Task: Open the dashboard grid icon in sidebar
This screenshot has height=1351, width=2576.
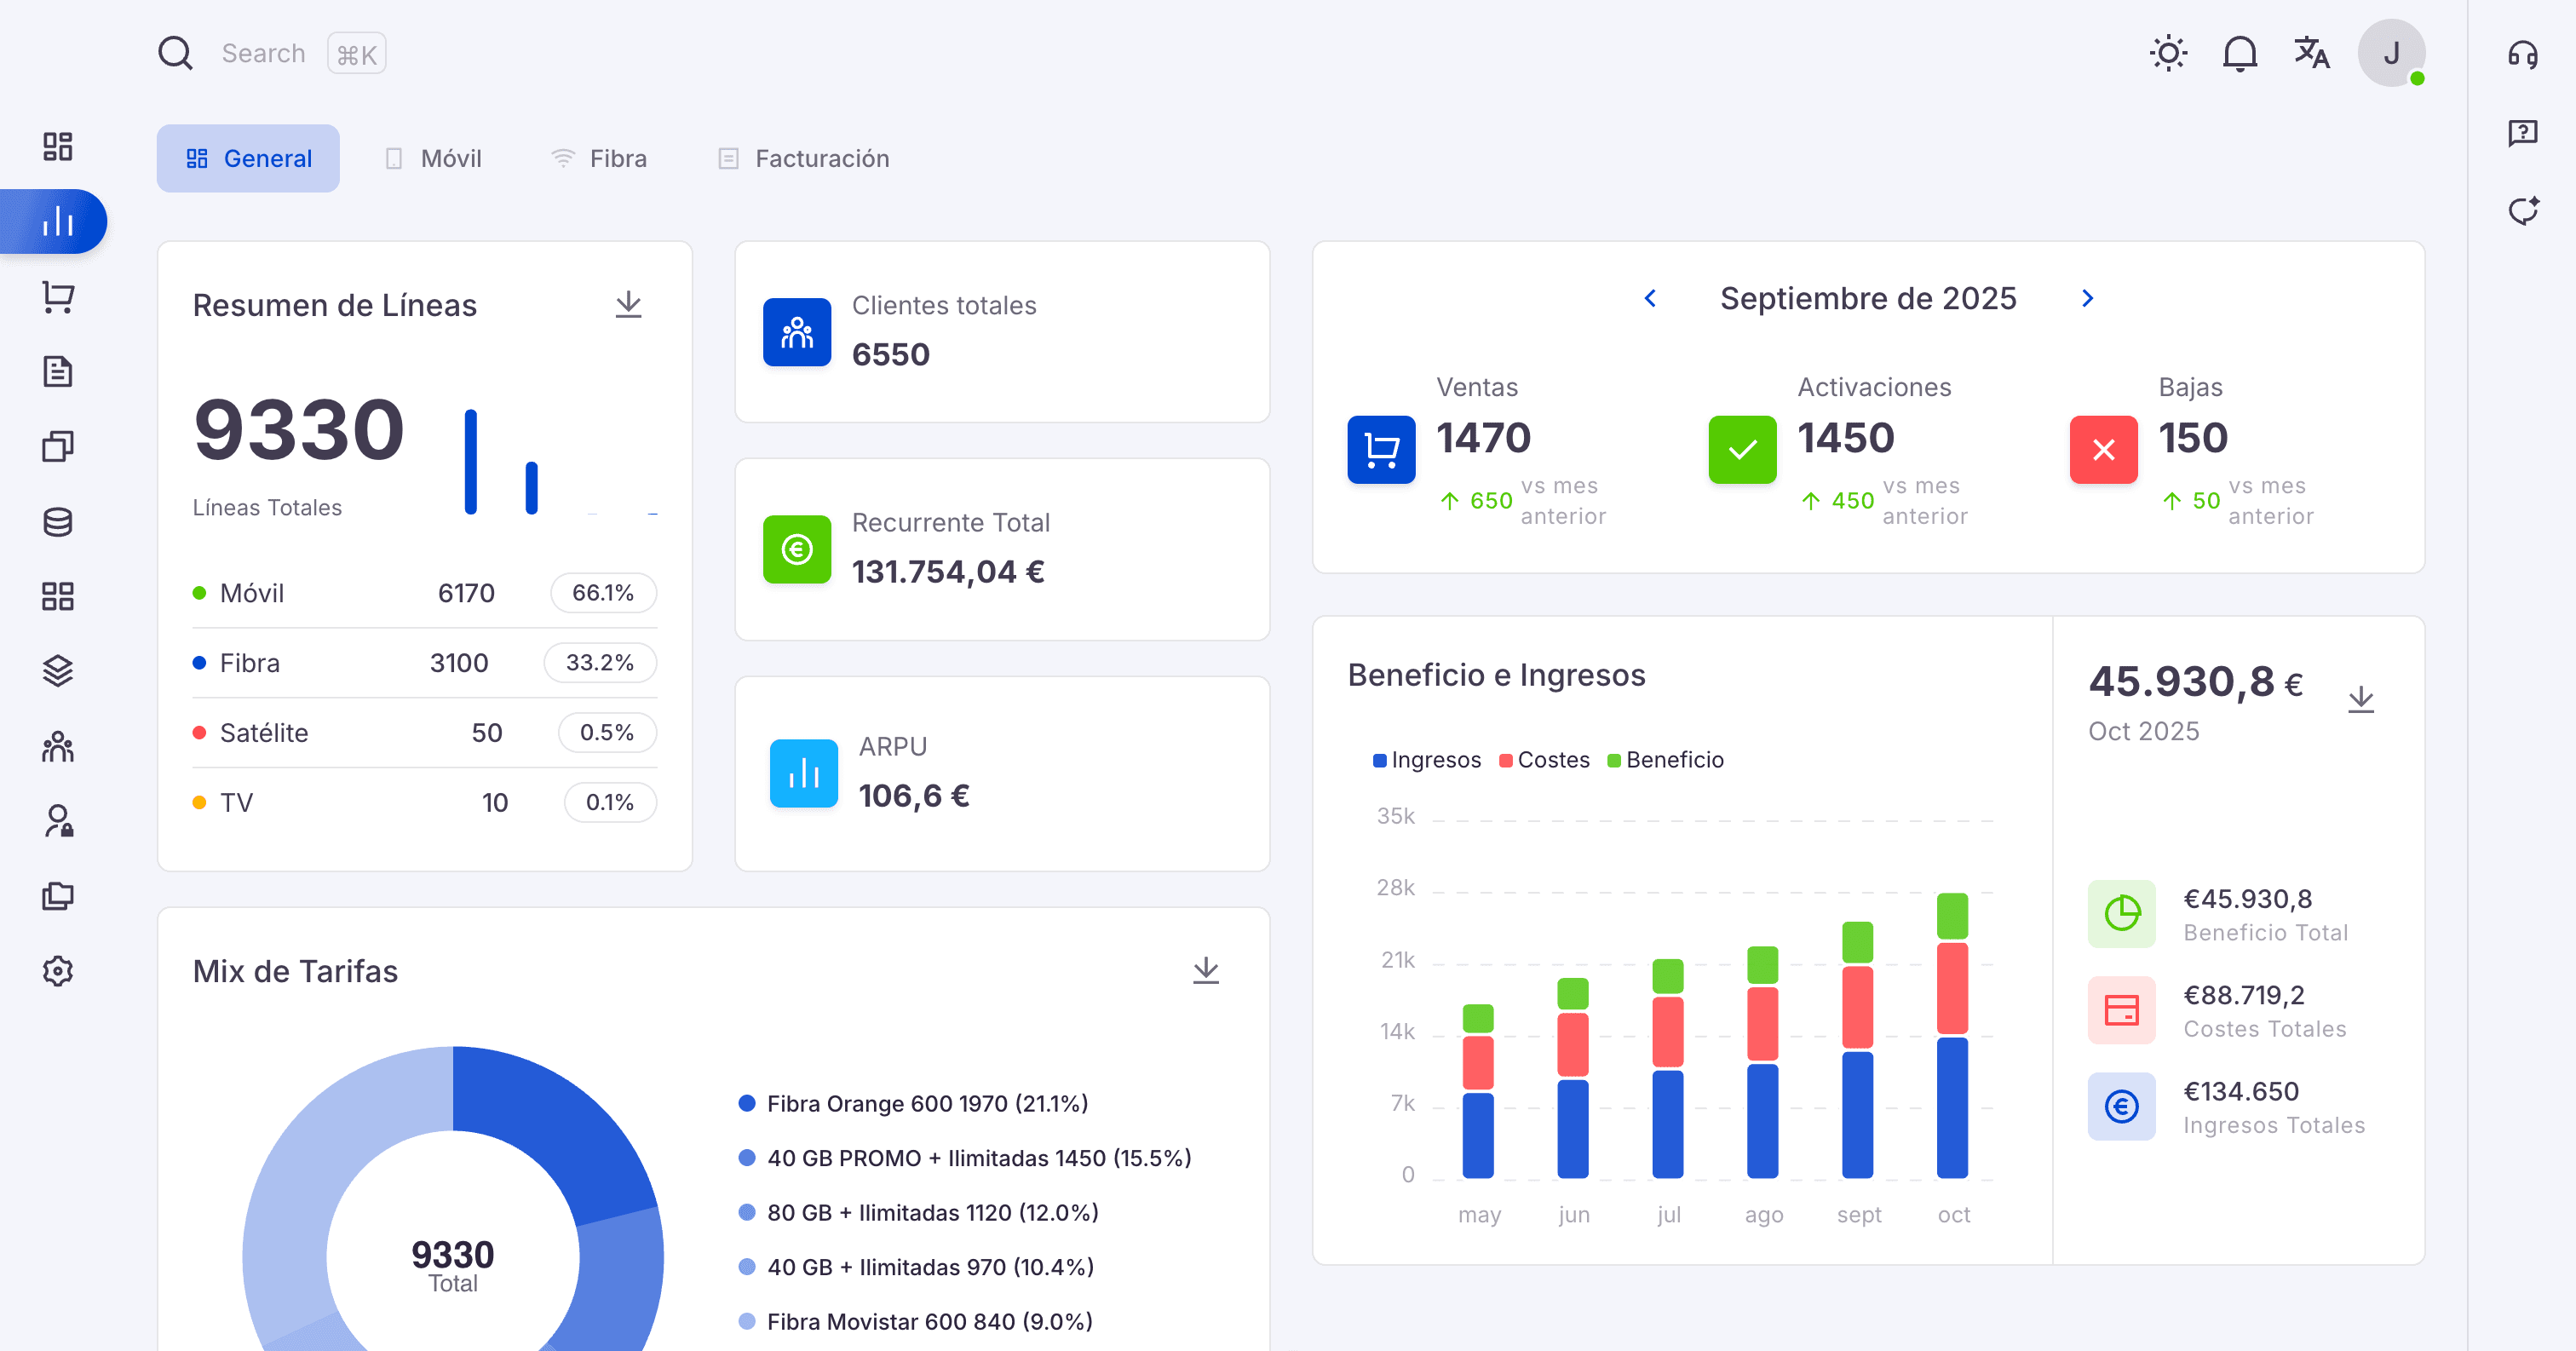Action: 58,147
